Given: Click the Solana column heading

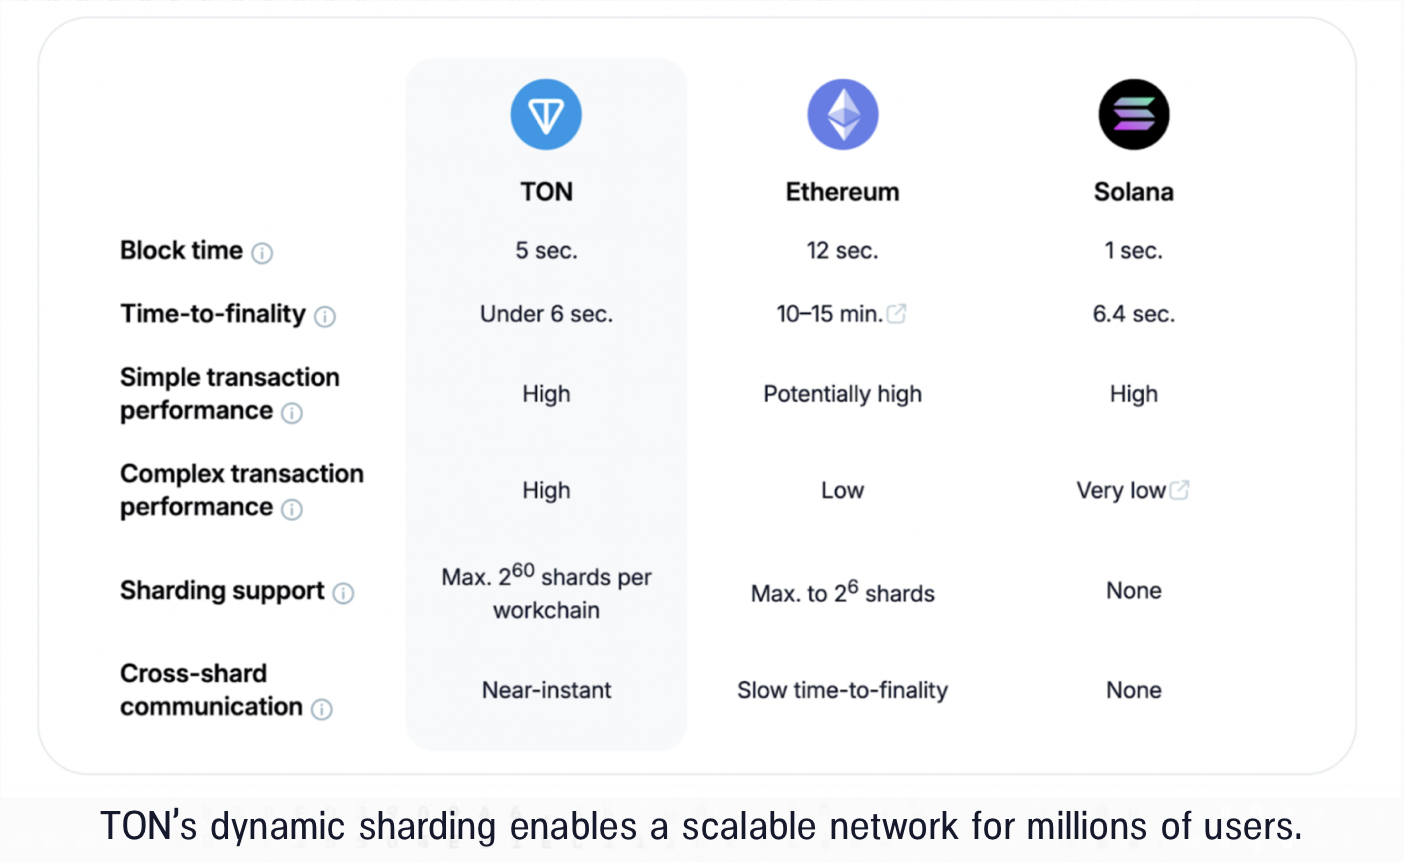Looking at the screenshot, I should point(1133,192).
